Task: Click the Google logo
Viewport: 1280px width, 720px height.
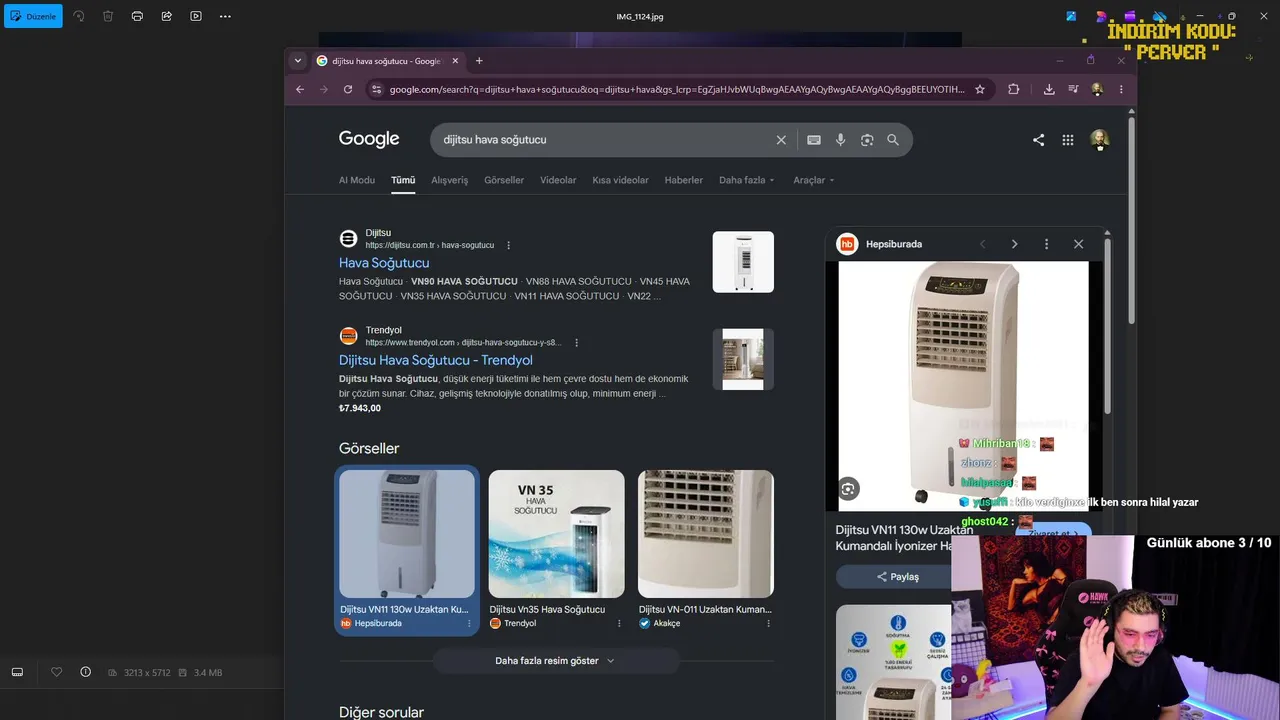Action: tap(369, 139)
